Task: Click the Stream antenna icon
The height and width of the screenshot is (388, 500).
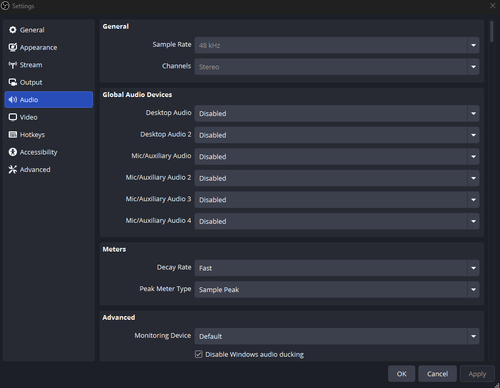Action: [13, 65]
